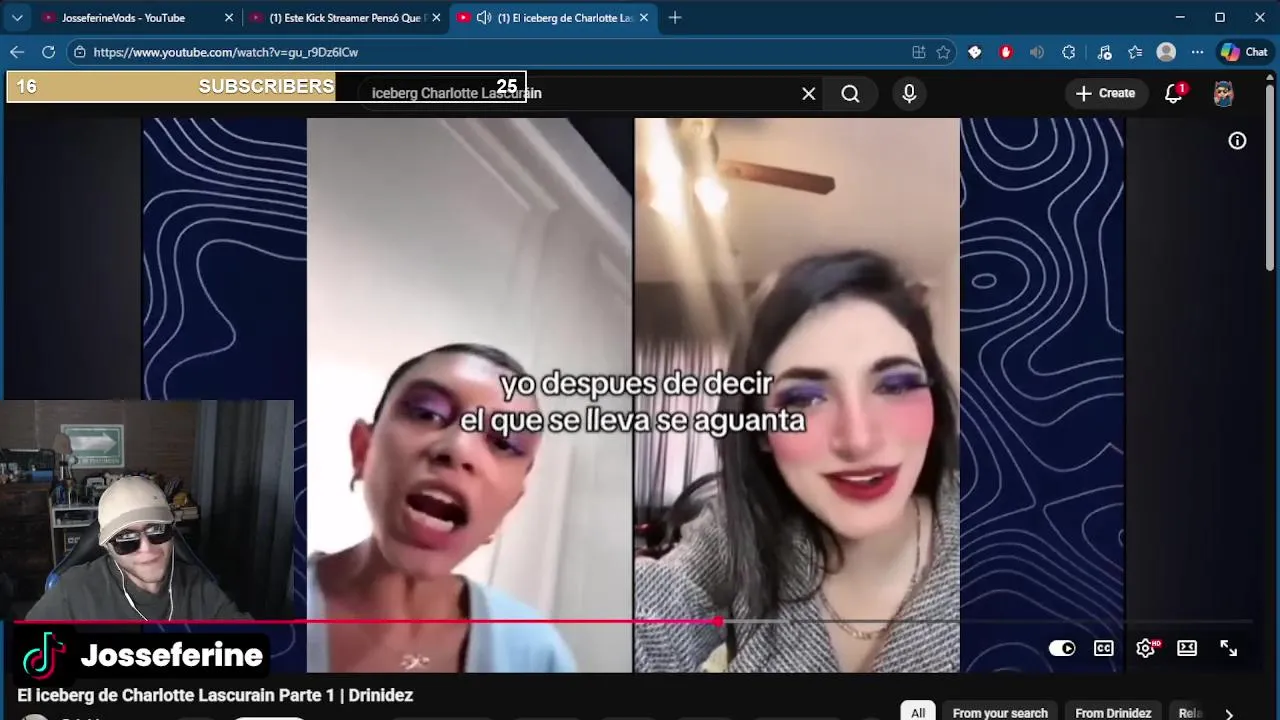Viewport: 1280px width, 720px height.
Task: Switch to theater mode
Action: [1187, 648]
